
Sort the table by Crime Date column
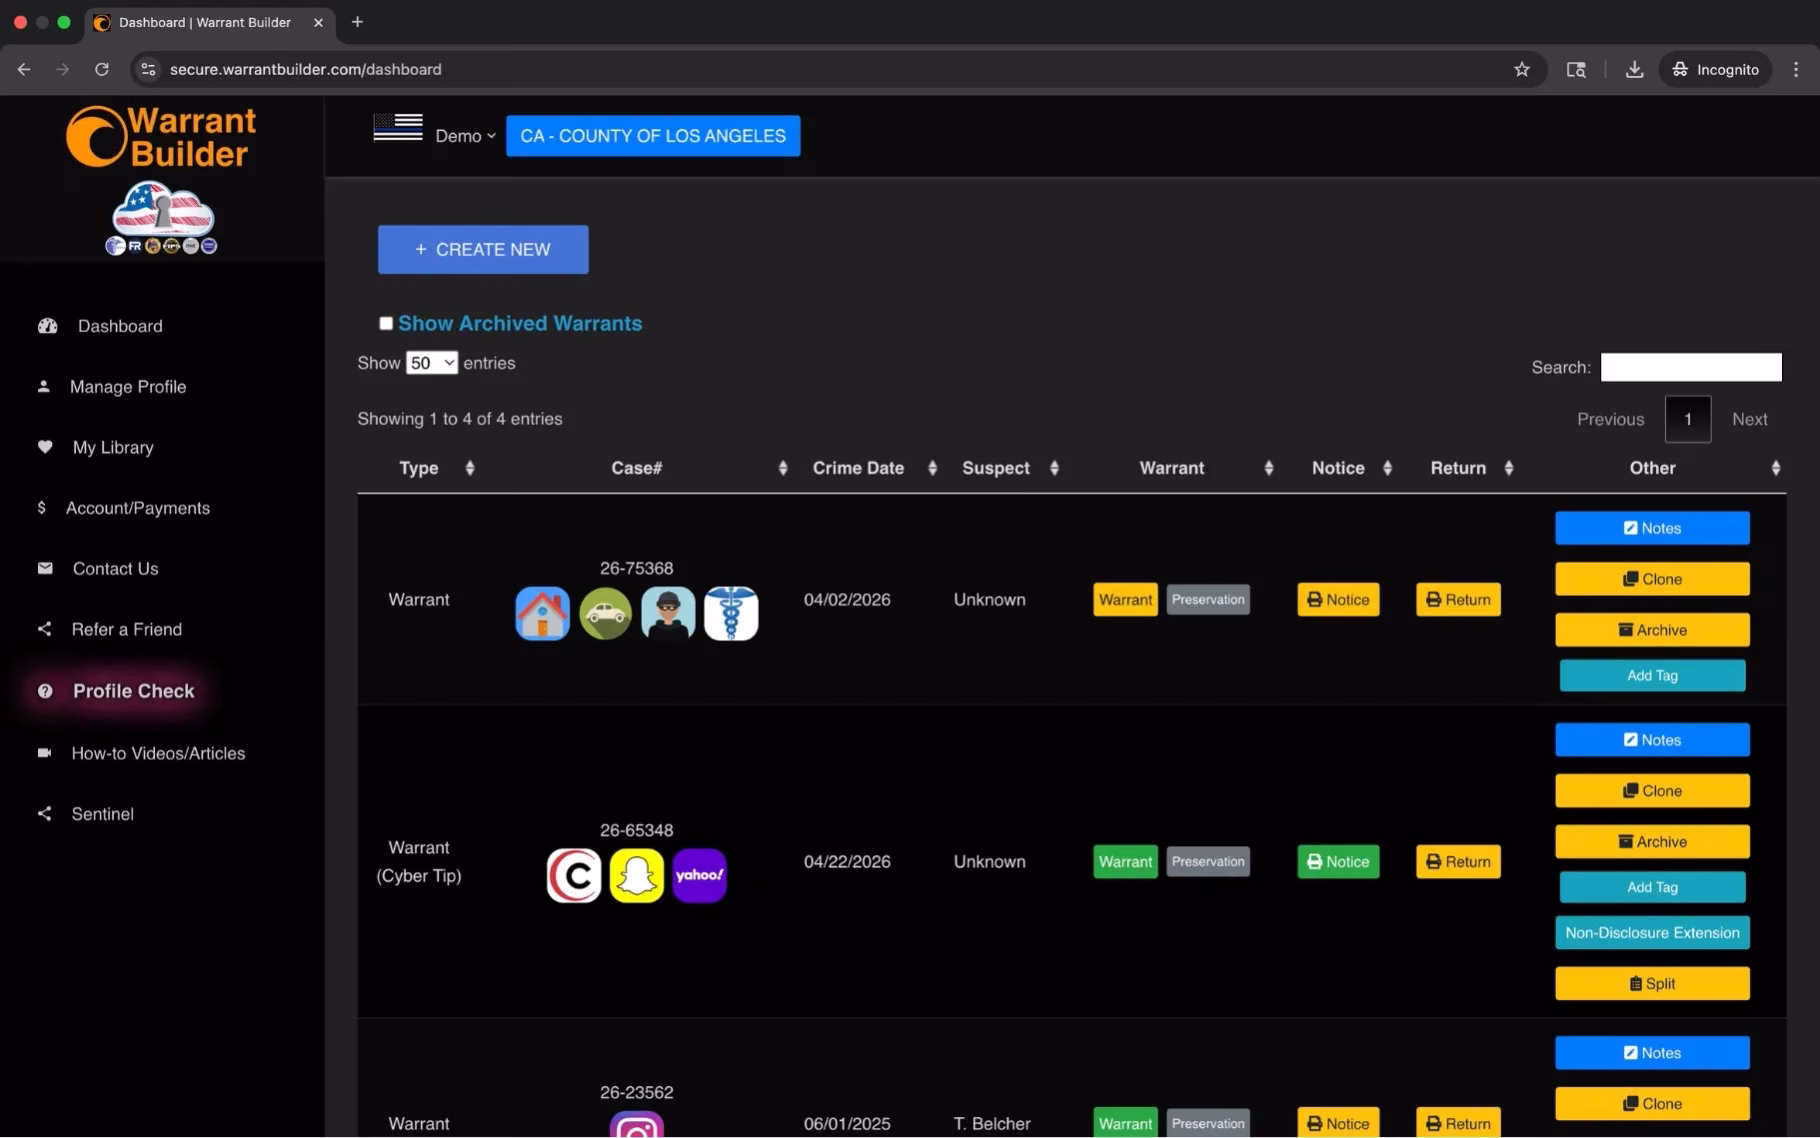pos(858,468)
